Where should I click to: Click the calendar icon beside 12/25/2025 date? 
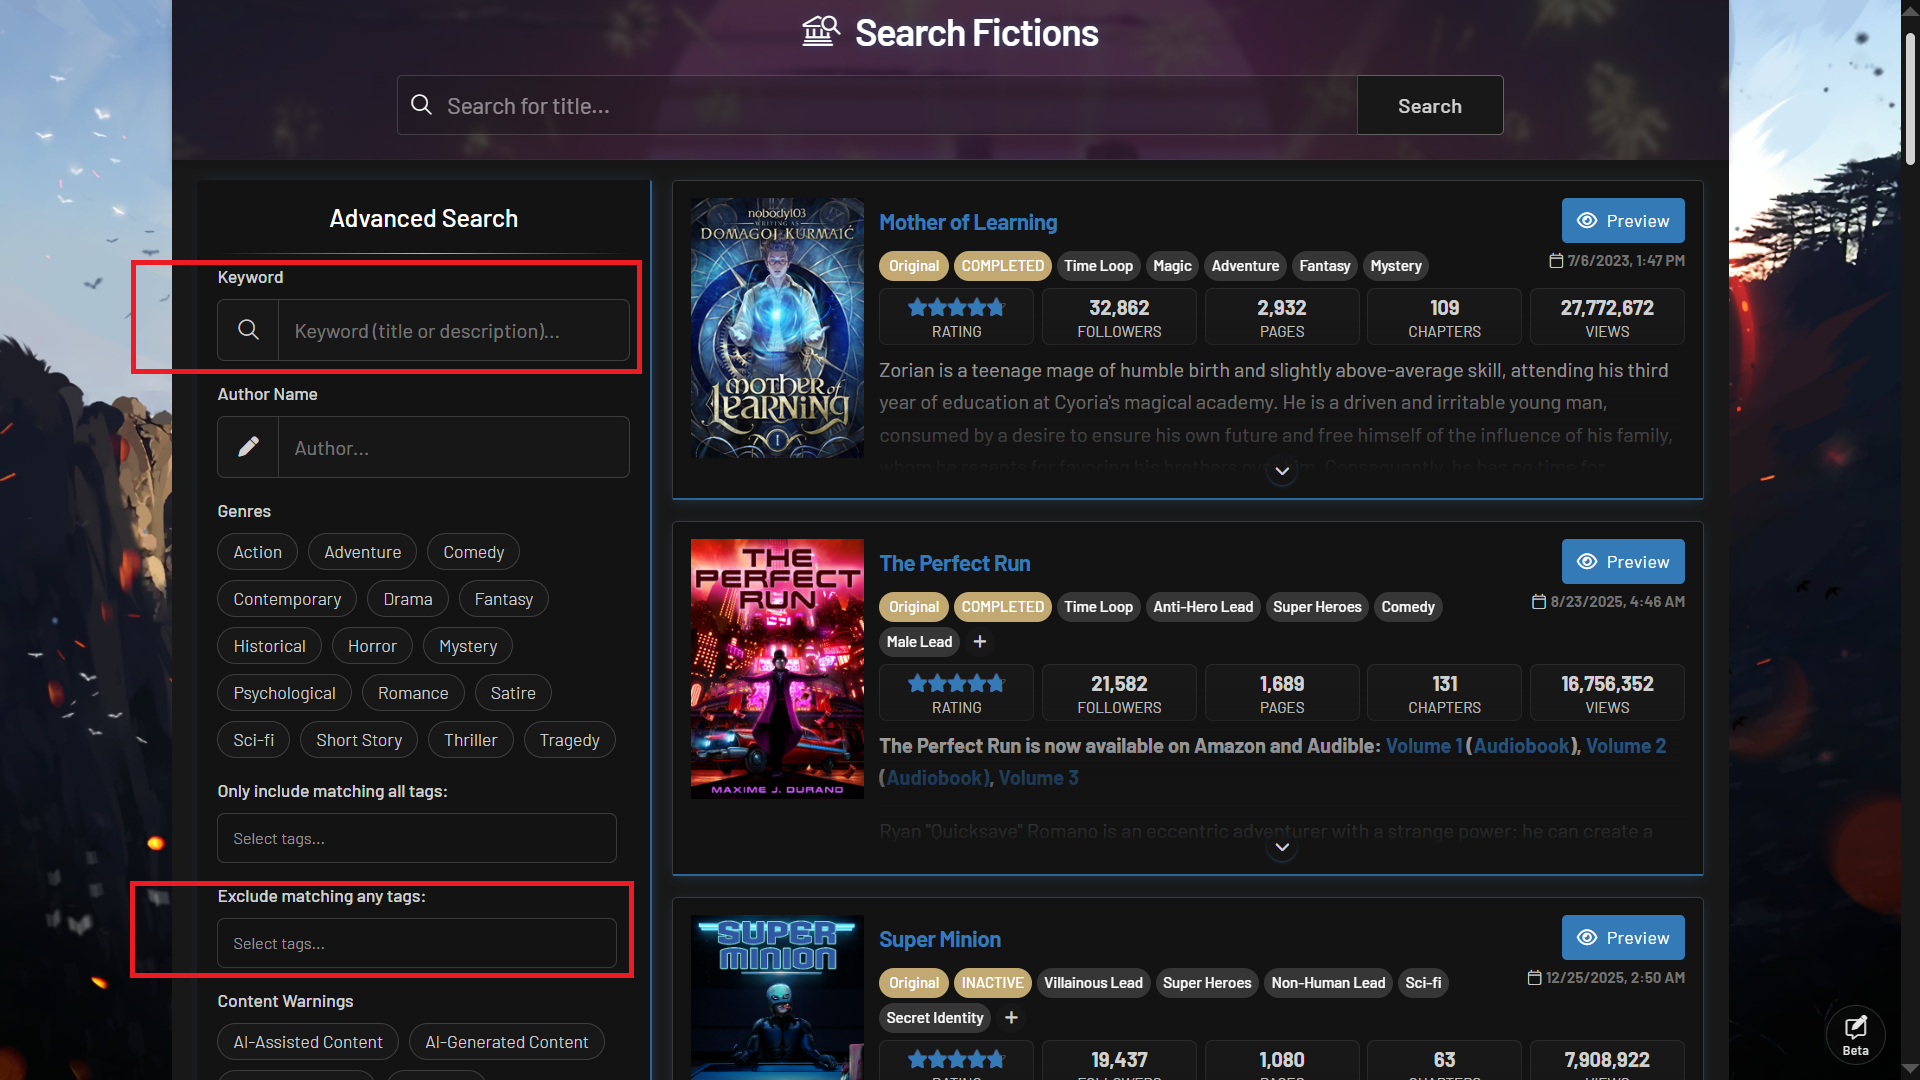coord(1534,978)
